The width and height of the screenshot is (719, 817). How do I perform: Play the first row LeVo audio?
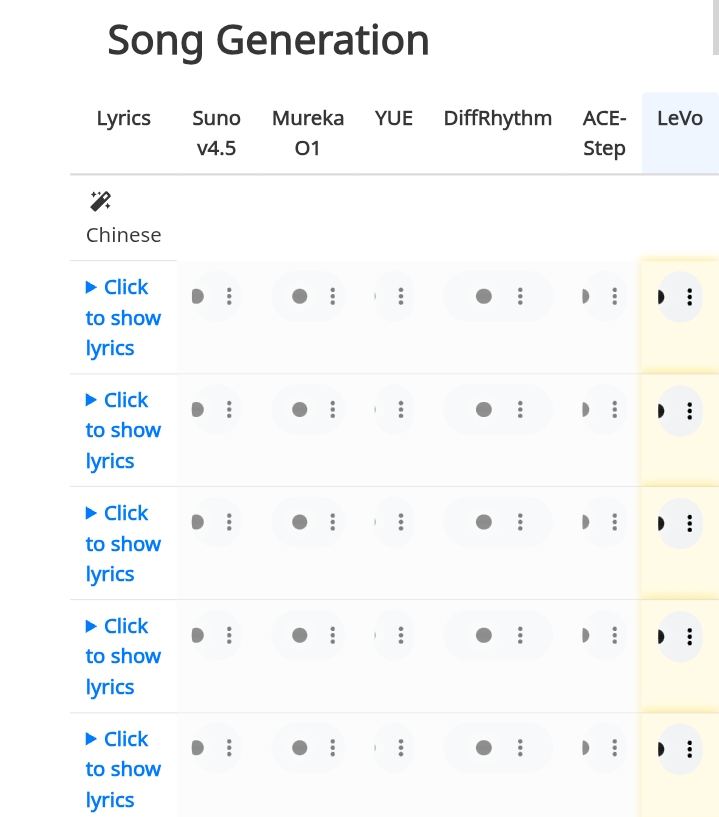pyautogui.click(x=662, y=297)
